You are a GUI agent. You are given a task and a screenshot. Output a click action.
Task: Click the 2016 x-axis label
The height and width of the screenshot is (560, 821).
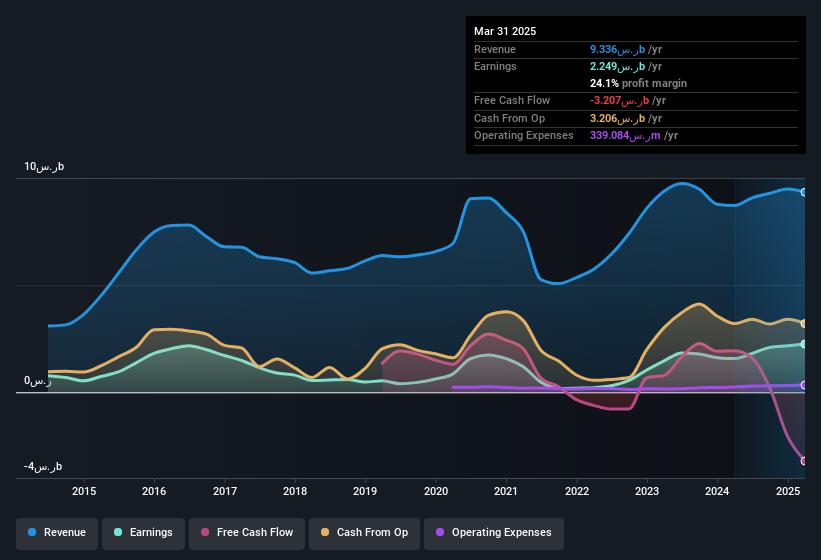(x=154, y=491)
